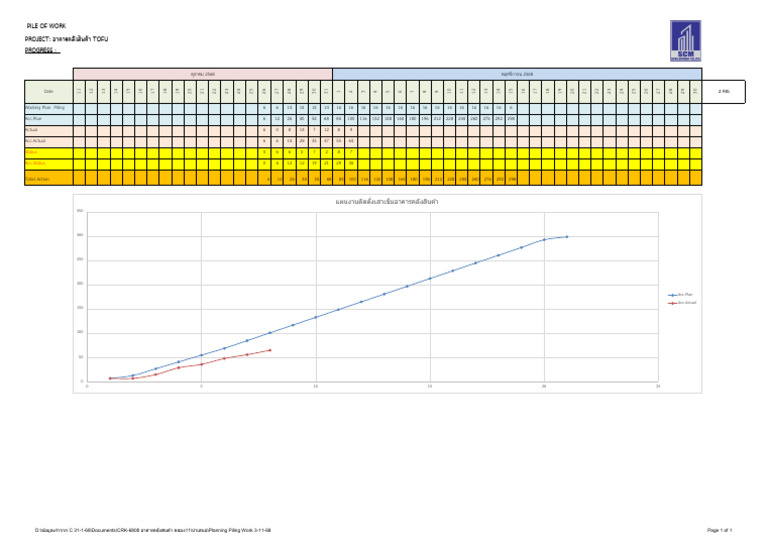Click the white box right of the date row
The height and width of the screenshot is (543, 768).
coord(723,92)
